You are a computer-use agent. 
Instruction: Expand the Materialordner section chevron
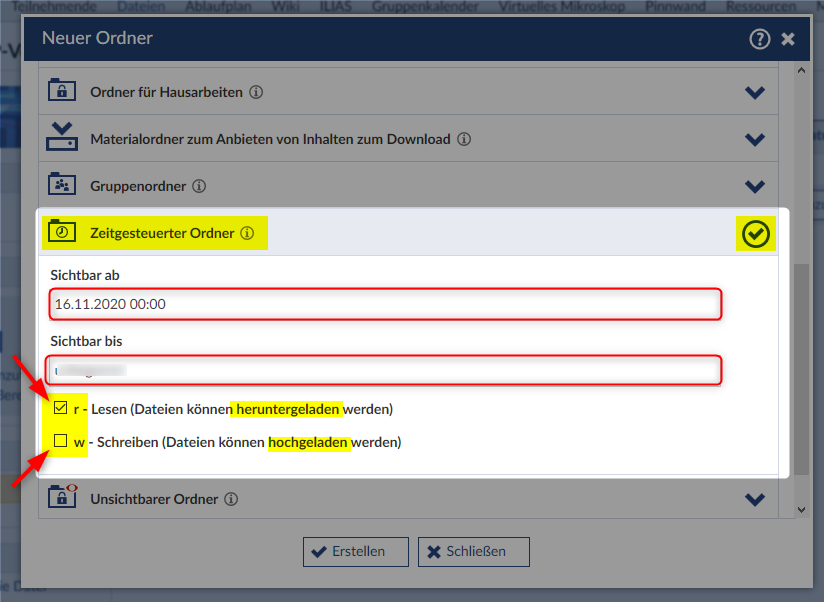pyautogui.click(x=755, y=139)
